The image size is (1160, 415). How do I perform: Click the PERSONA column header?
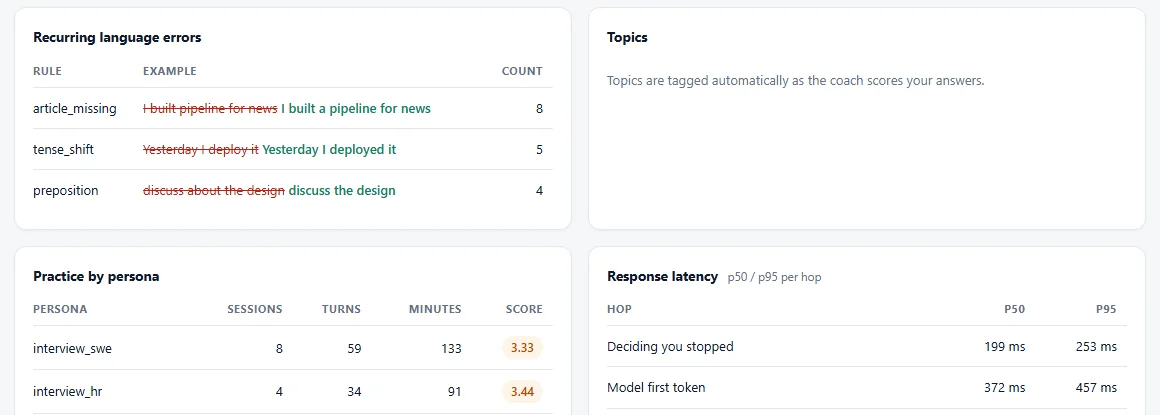60,309
